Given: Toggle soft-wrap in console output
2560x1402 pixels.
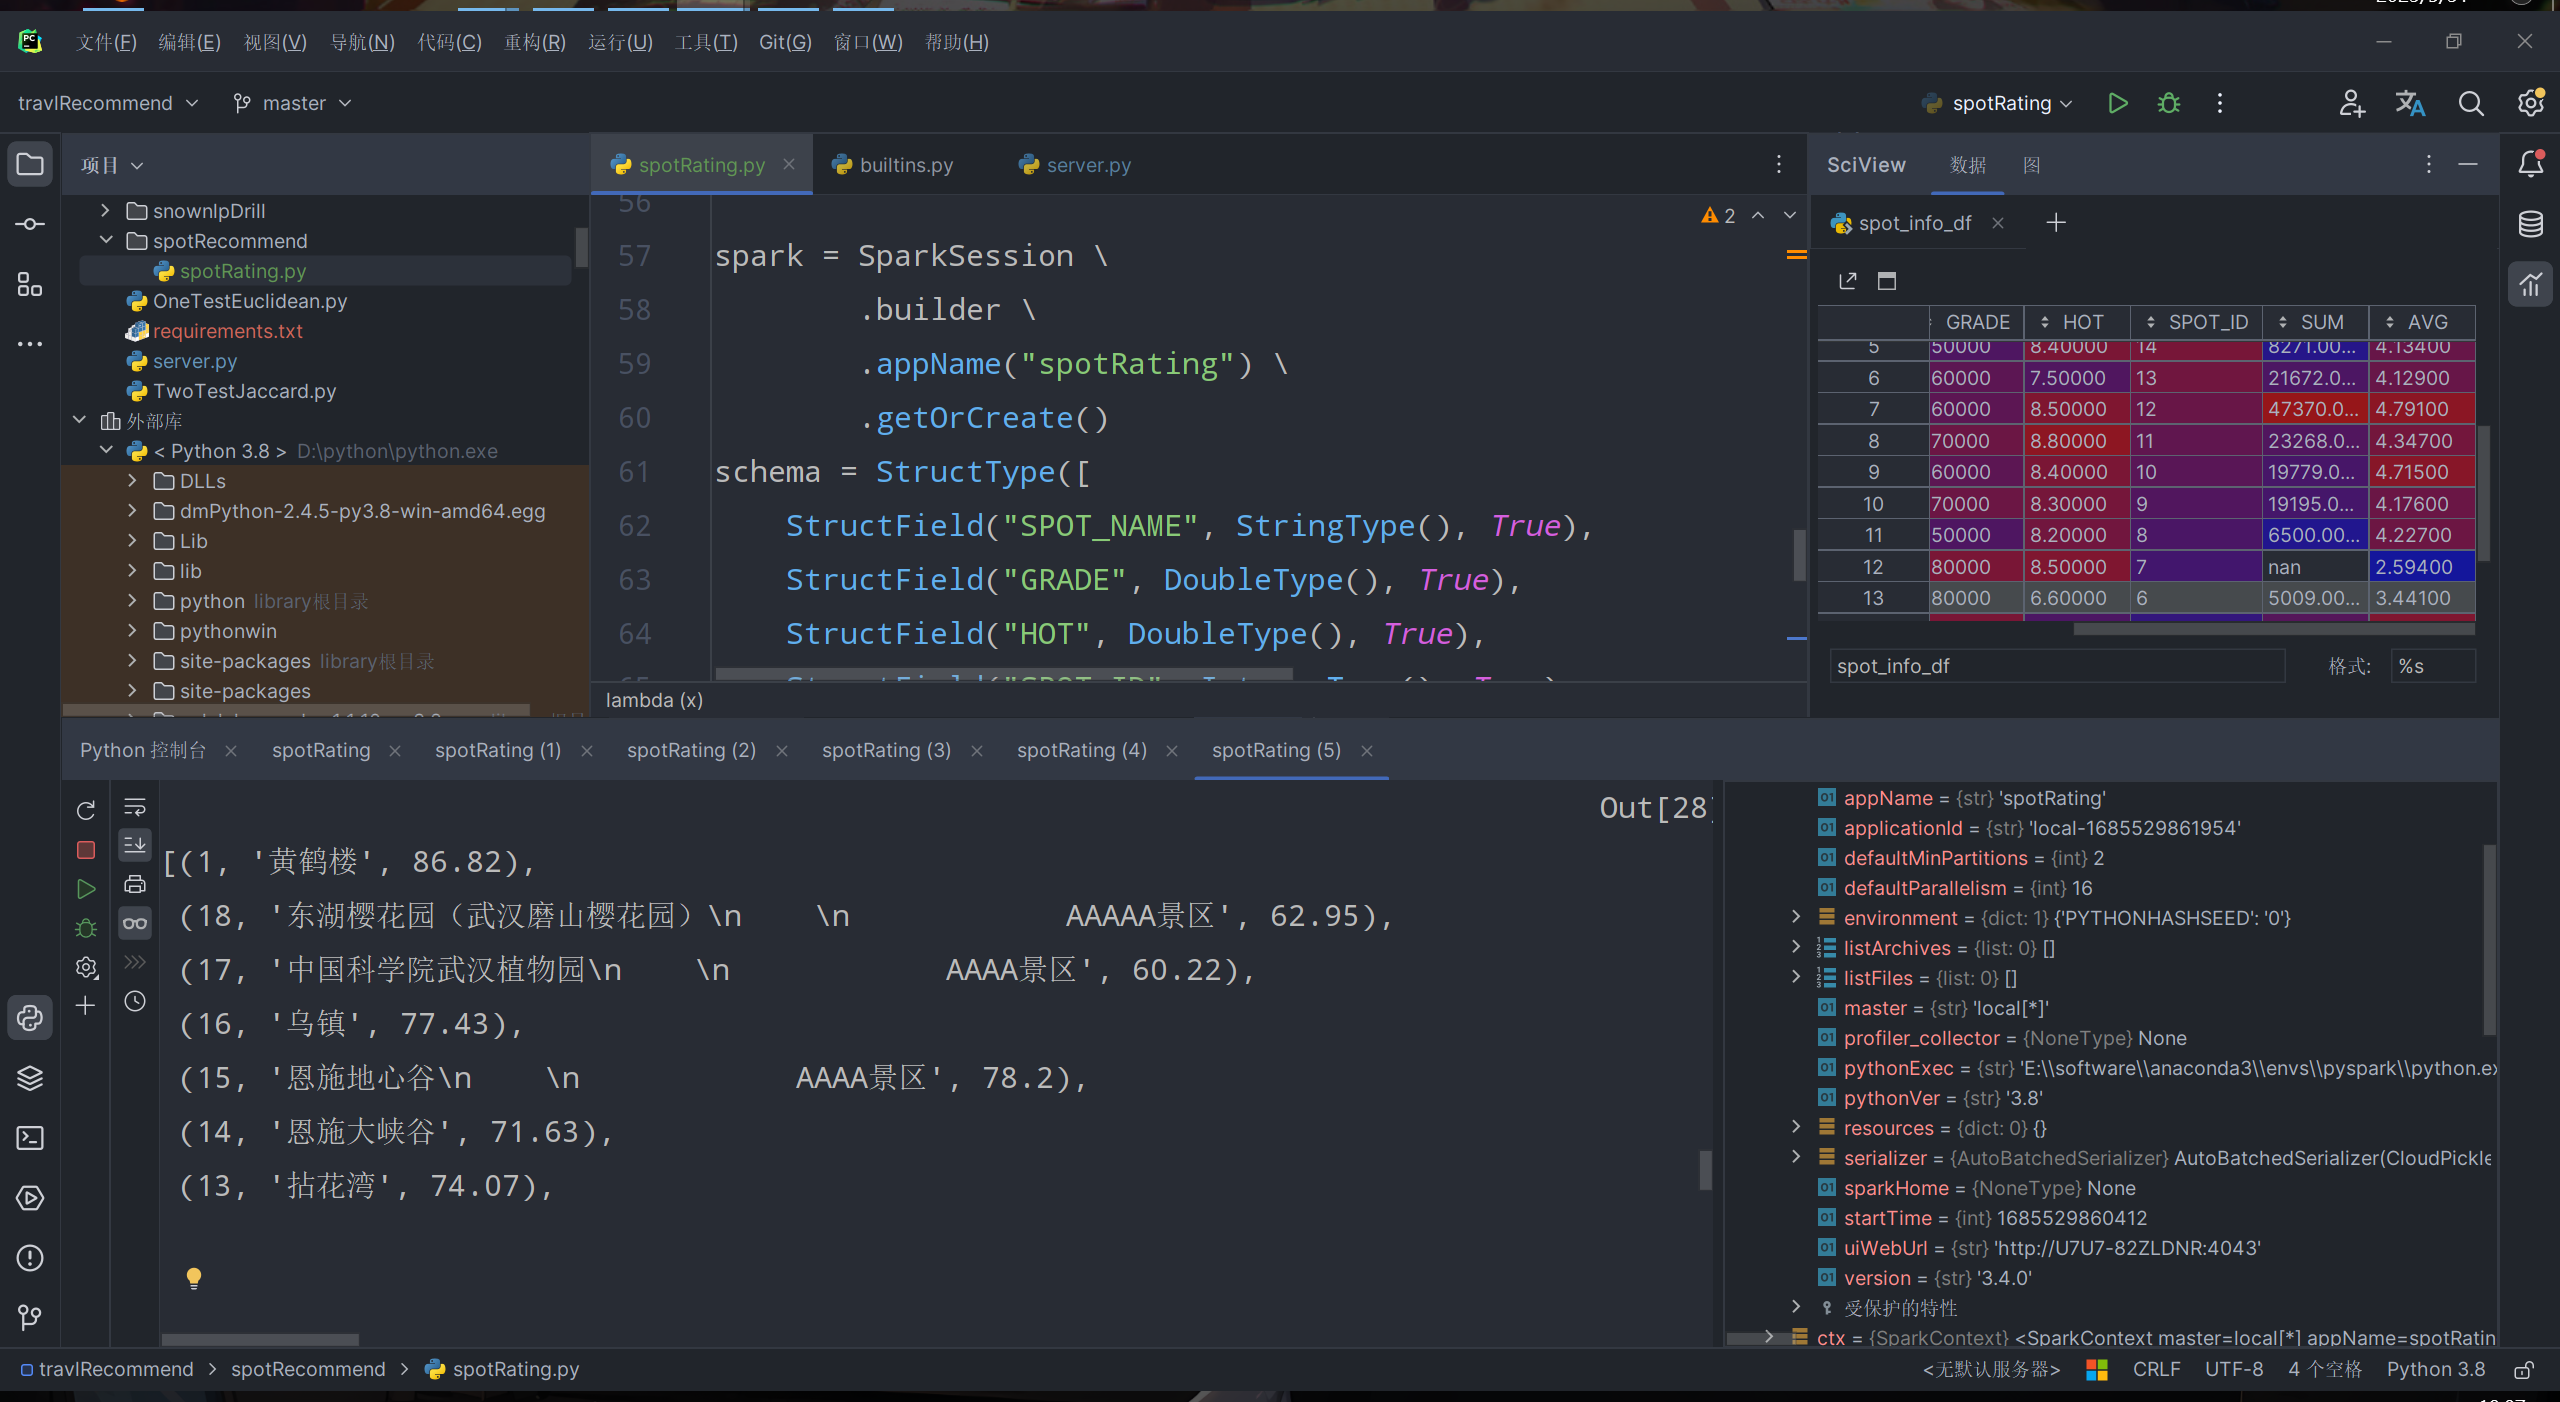Looking at the screenshot, I should pos(135,807).
